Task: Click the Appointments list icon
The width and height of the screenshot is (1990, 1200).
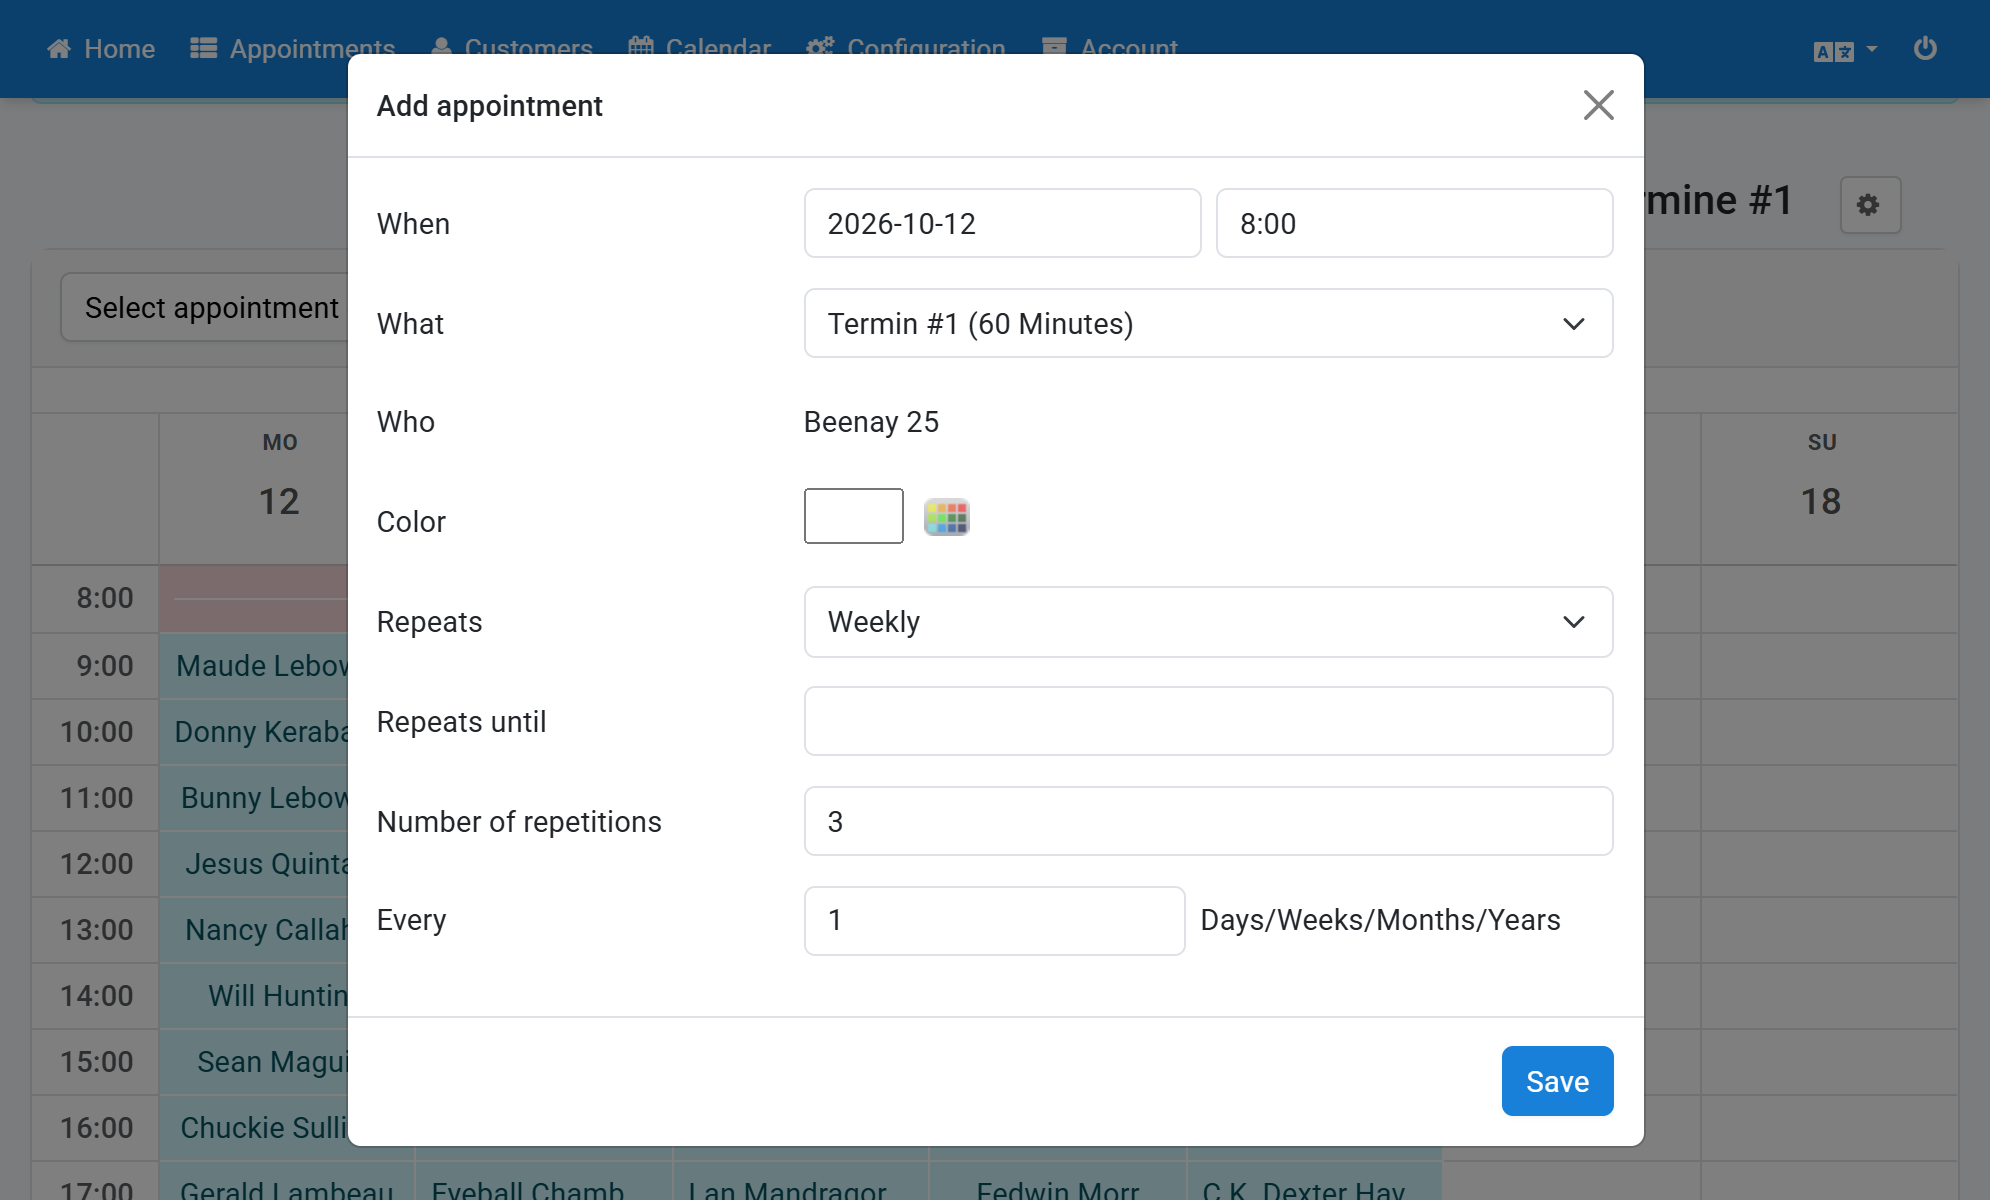Action: (204, 48)
